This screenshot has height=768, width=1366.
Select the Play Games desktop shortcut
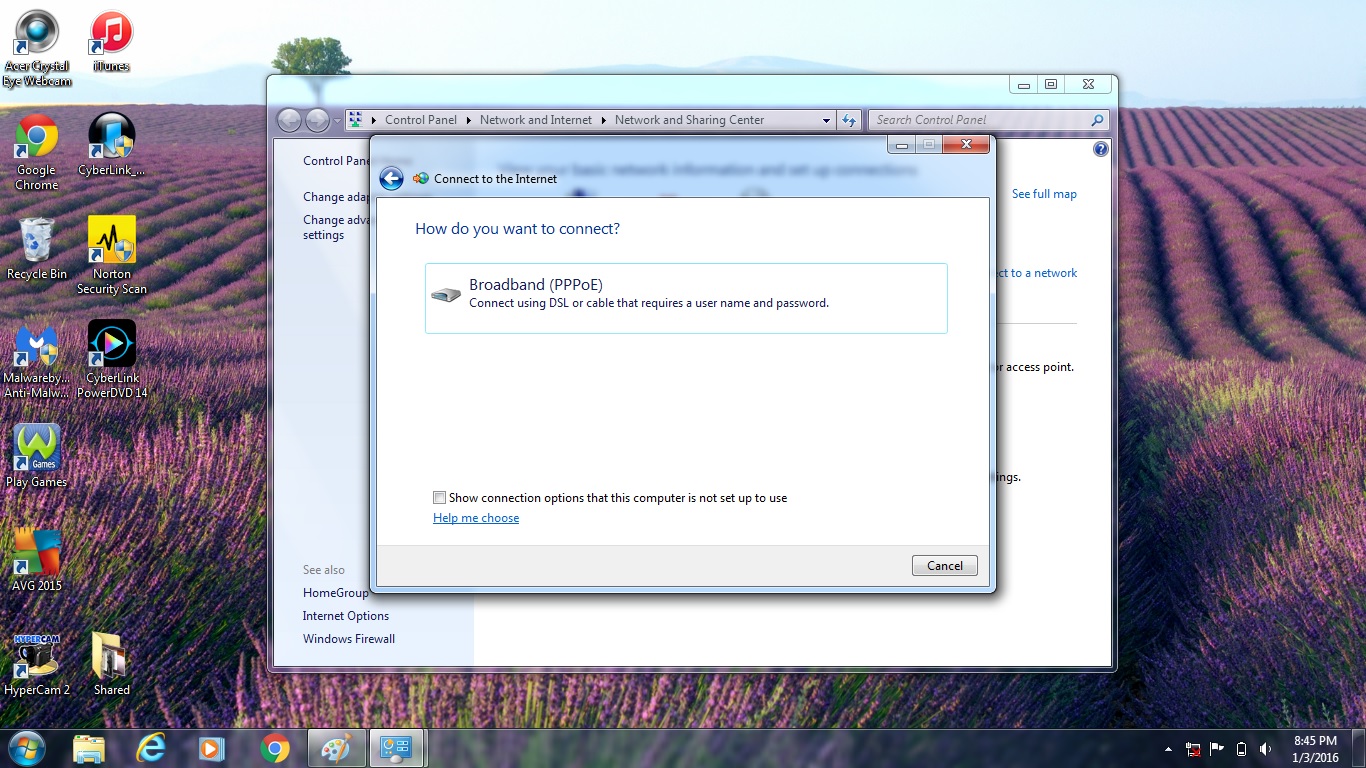(37, 457)
